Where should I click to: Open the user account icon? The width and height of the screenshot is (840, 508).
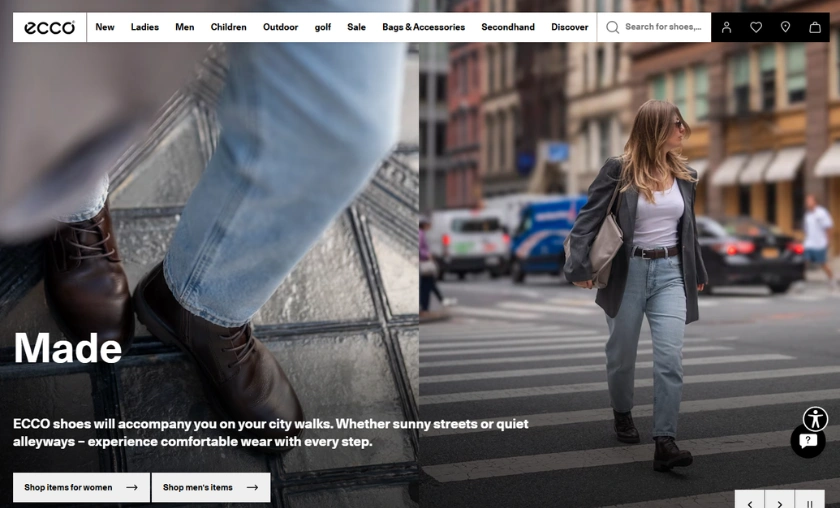pyautogui.click(x=726, y=27)
